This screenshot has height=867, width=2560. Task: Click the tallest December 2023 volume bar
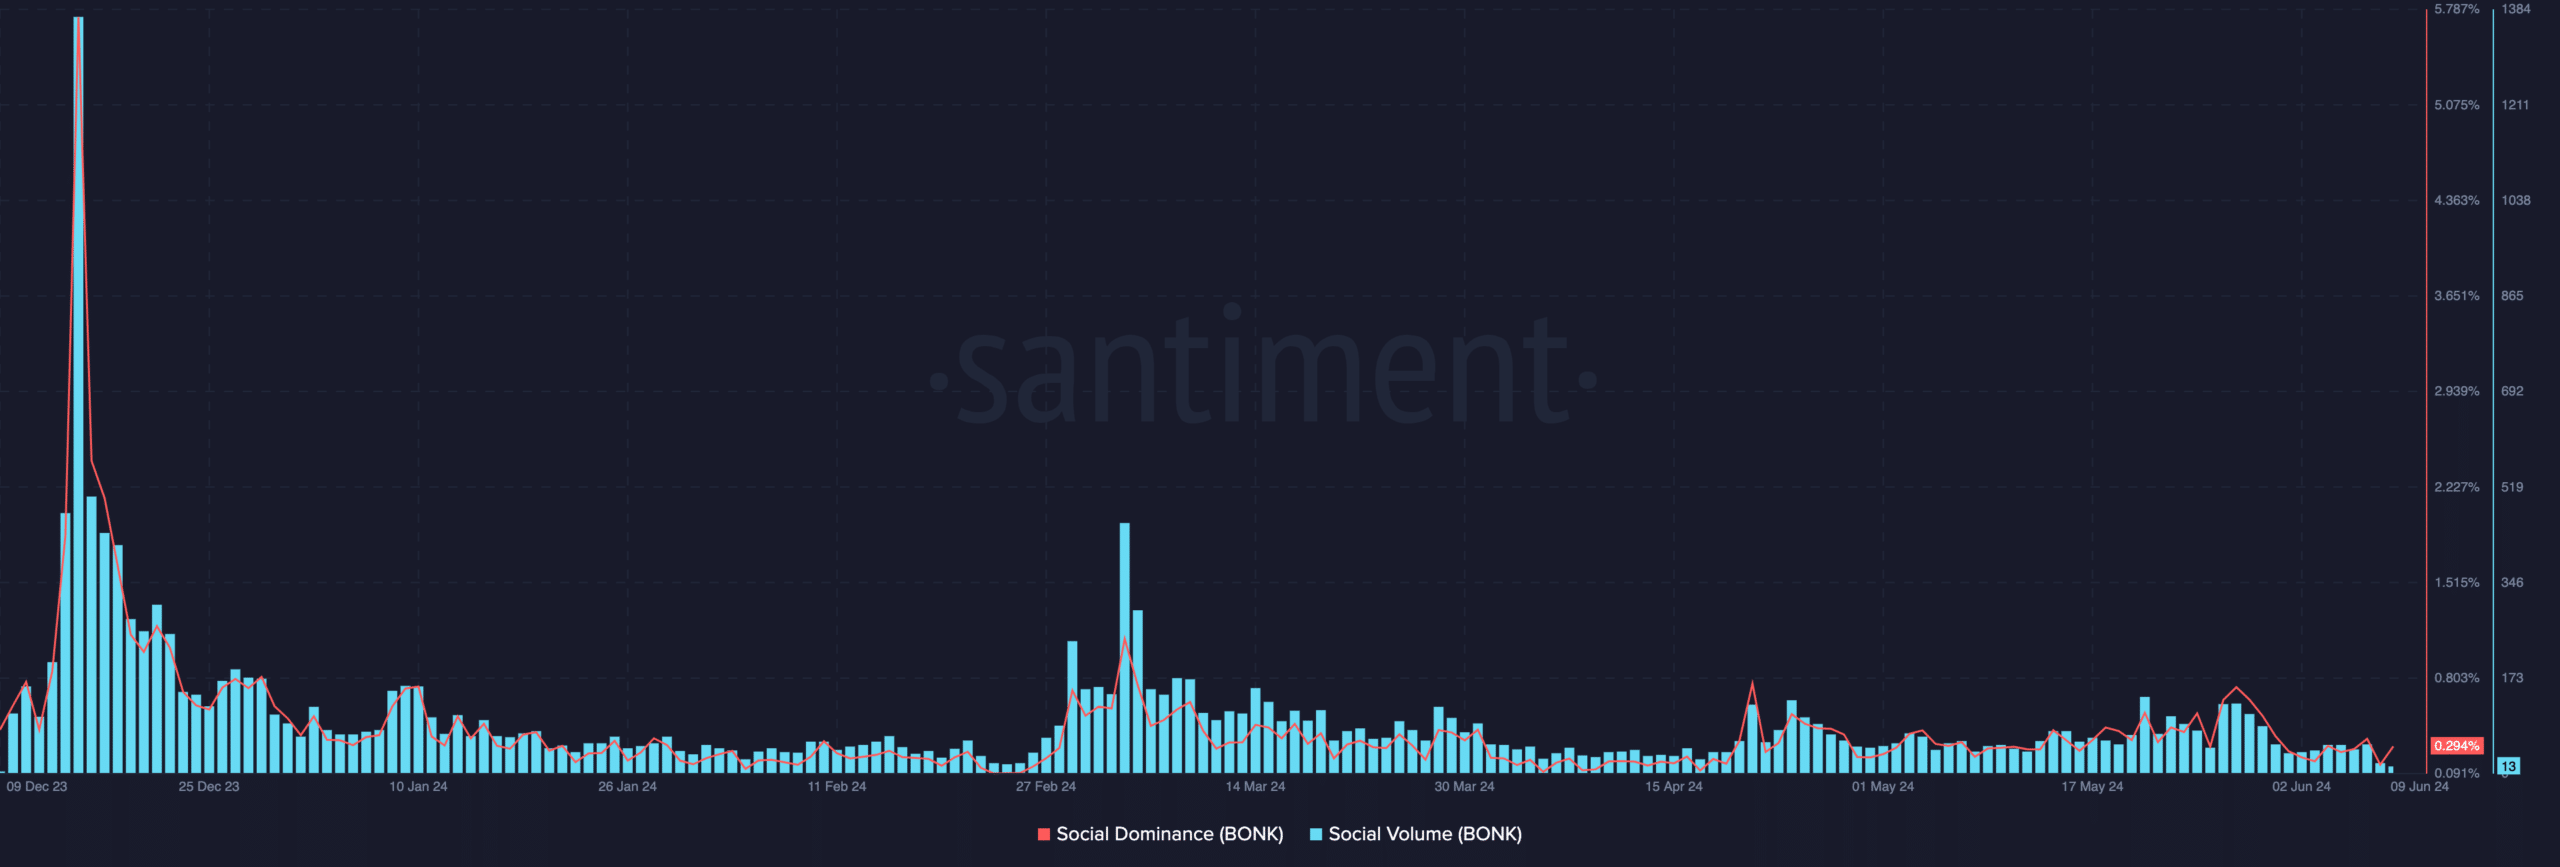78,395
